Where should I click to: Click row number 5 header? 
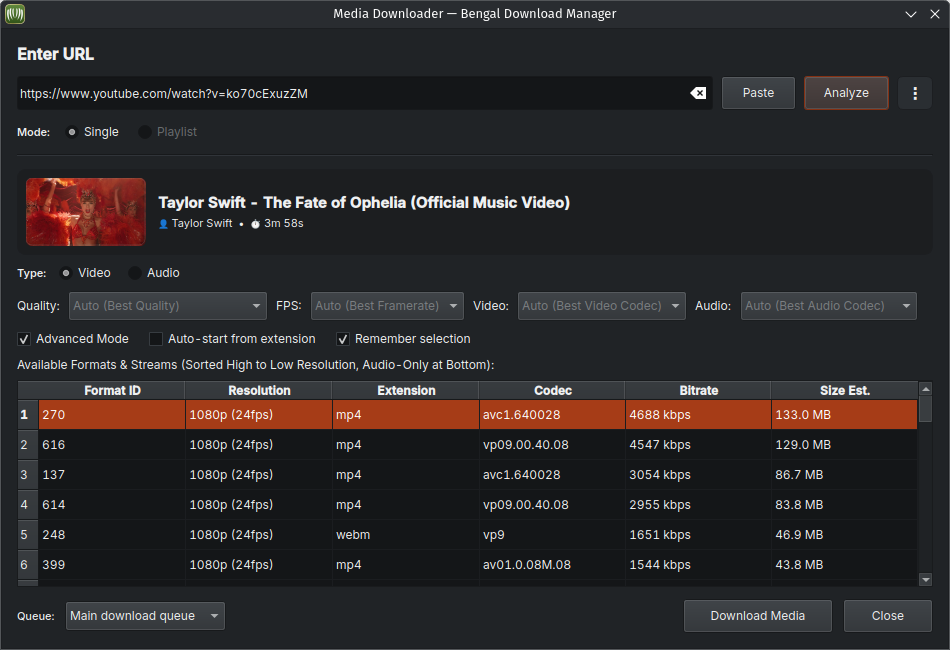[x=28, y=535]
